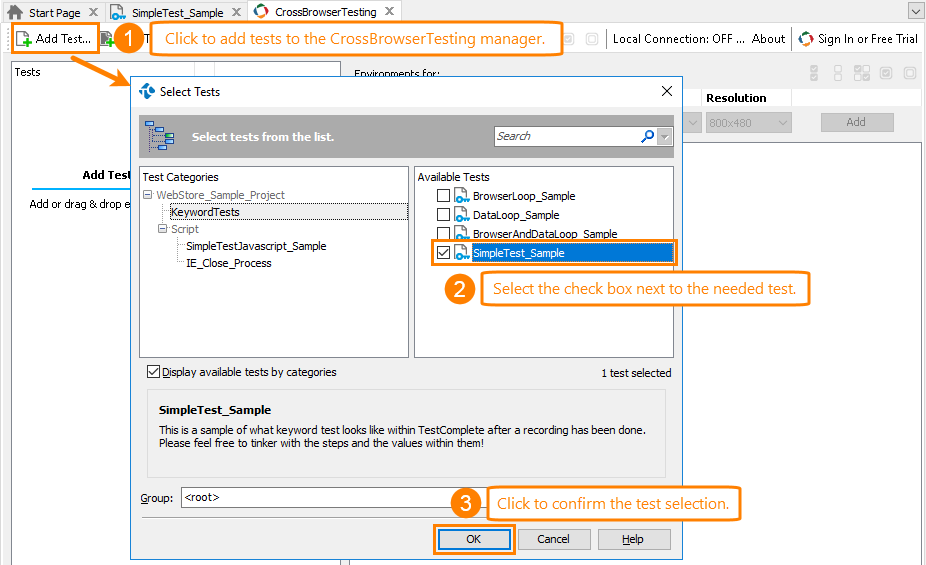Open the search options dropdown arrow
The image size is (926, 565).
point(666,137)
